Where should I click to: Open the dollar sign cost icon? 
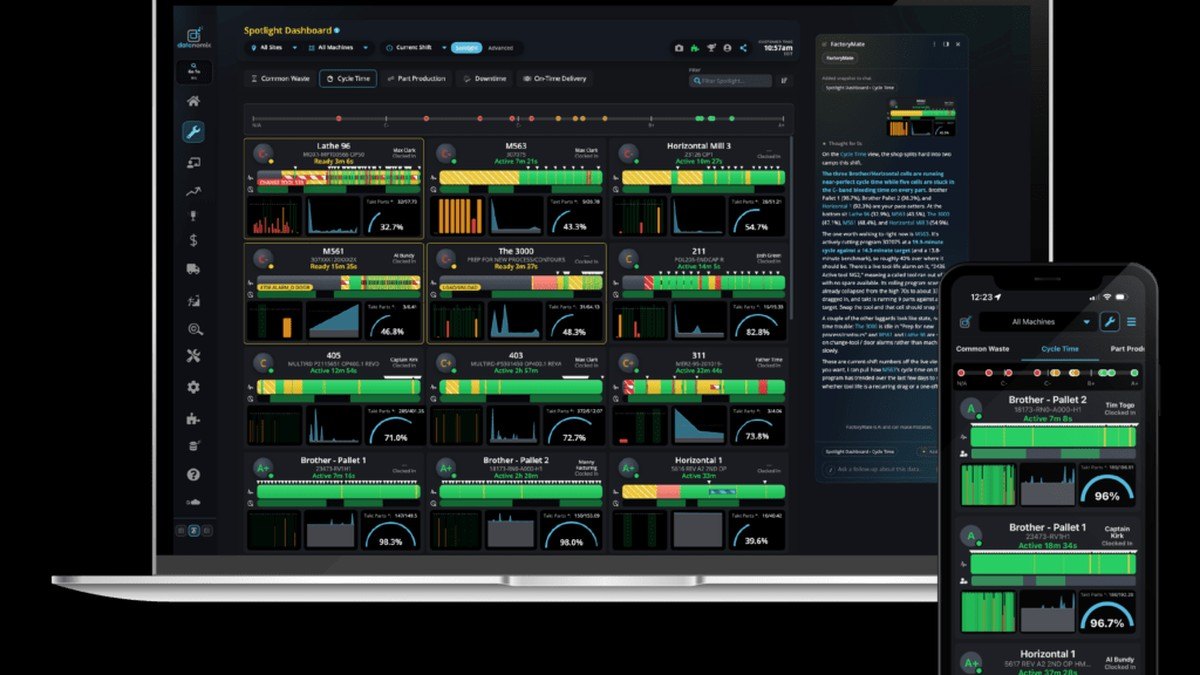193,240
